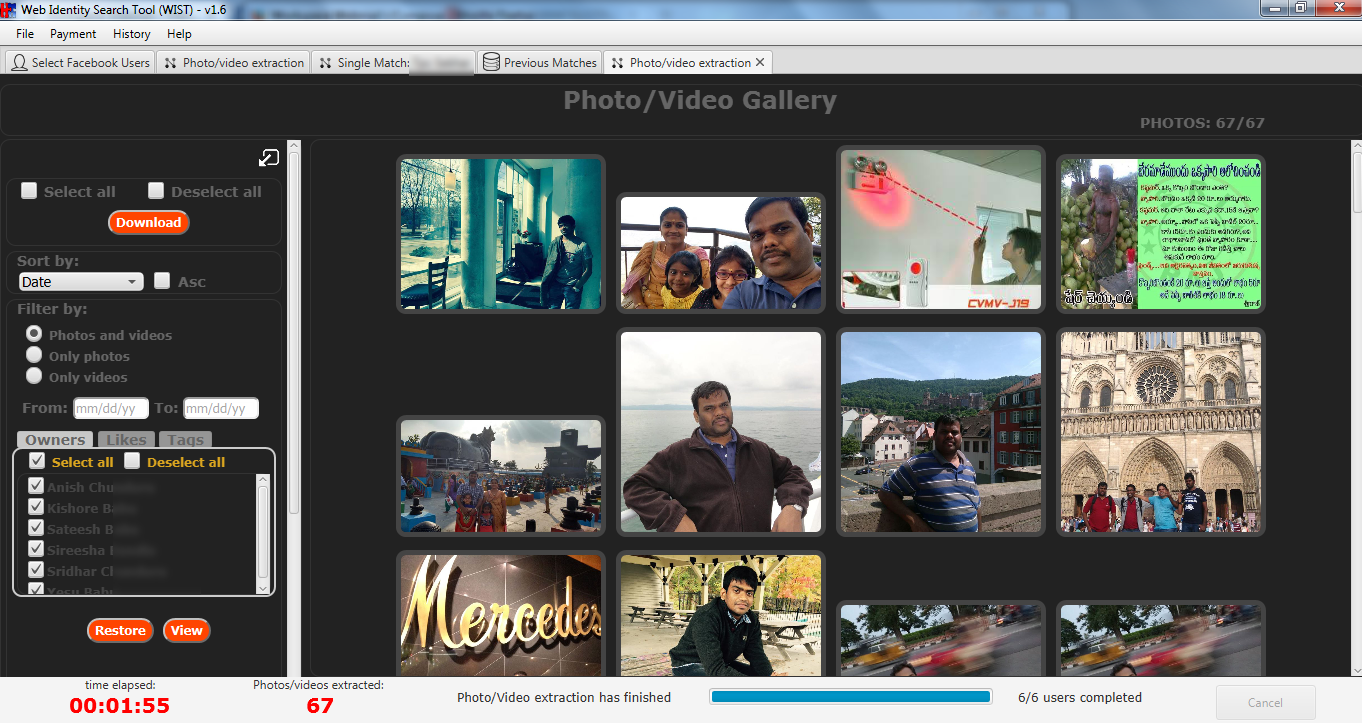Select the Only photos filter option
Image resolution: width=1362 pixels, height=723 pixels.
click(x=34, y=355)
